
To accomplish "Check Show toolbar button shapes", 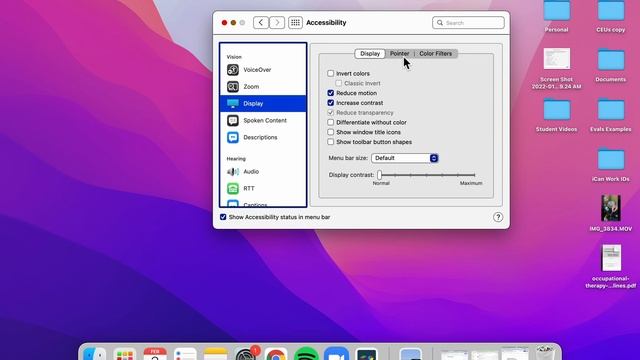I will 331,142.
